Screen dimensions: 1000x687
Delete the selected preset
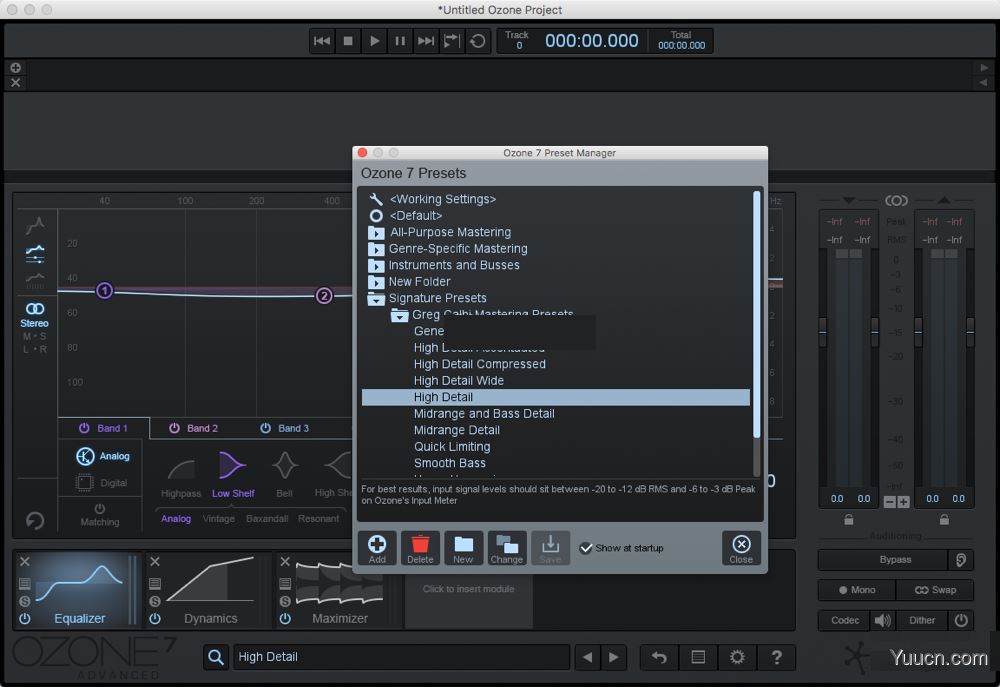point(420,548)
